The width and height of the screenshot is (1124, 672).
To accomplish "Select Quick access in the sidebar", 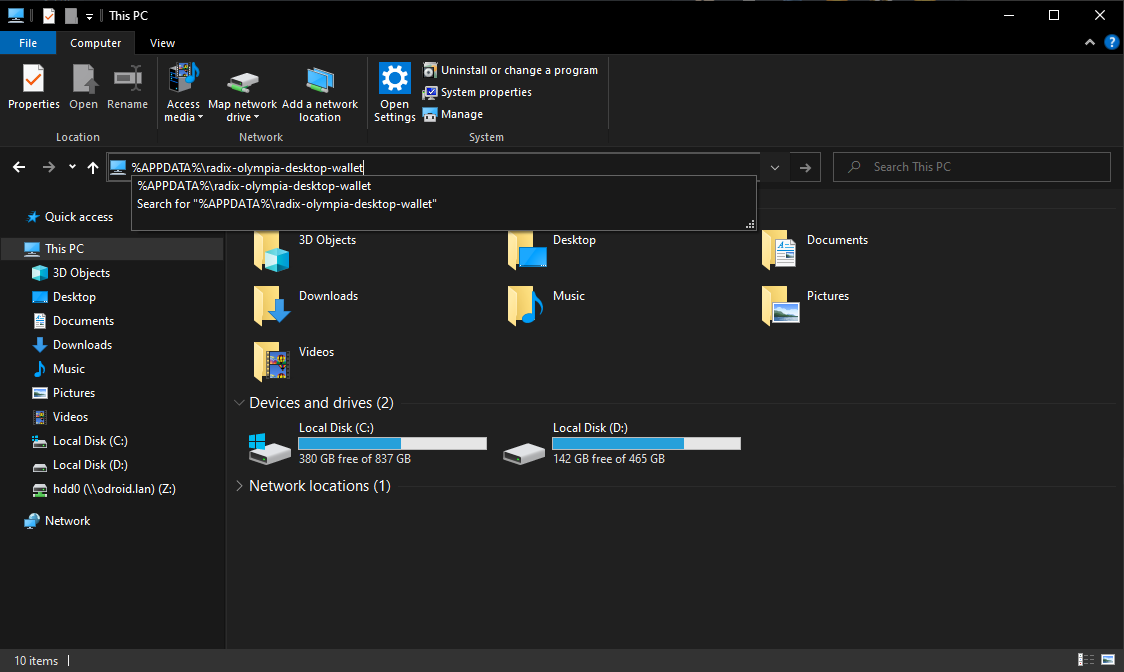I will pyautogui.click(x=70, y=217).
